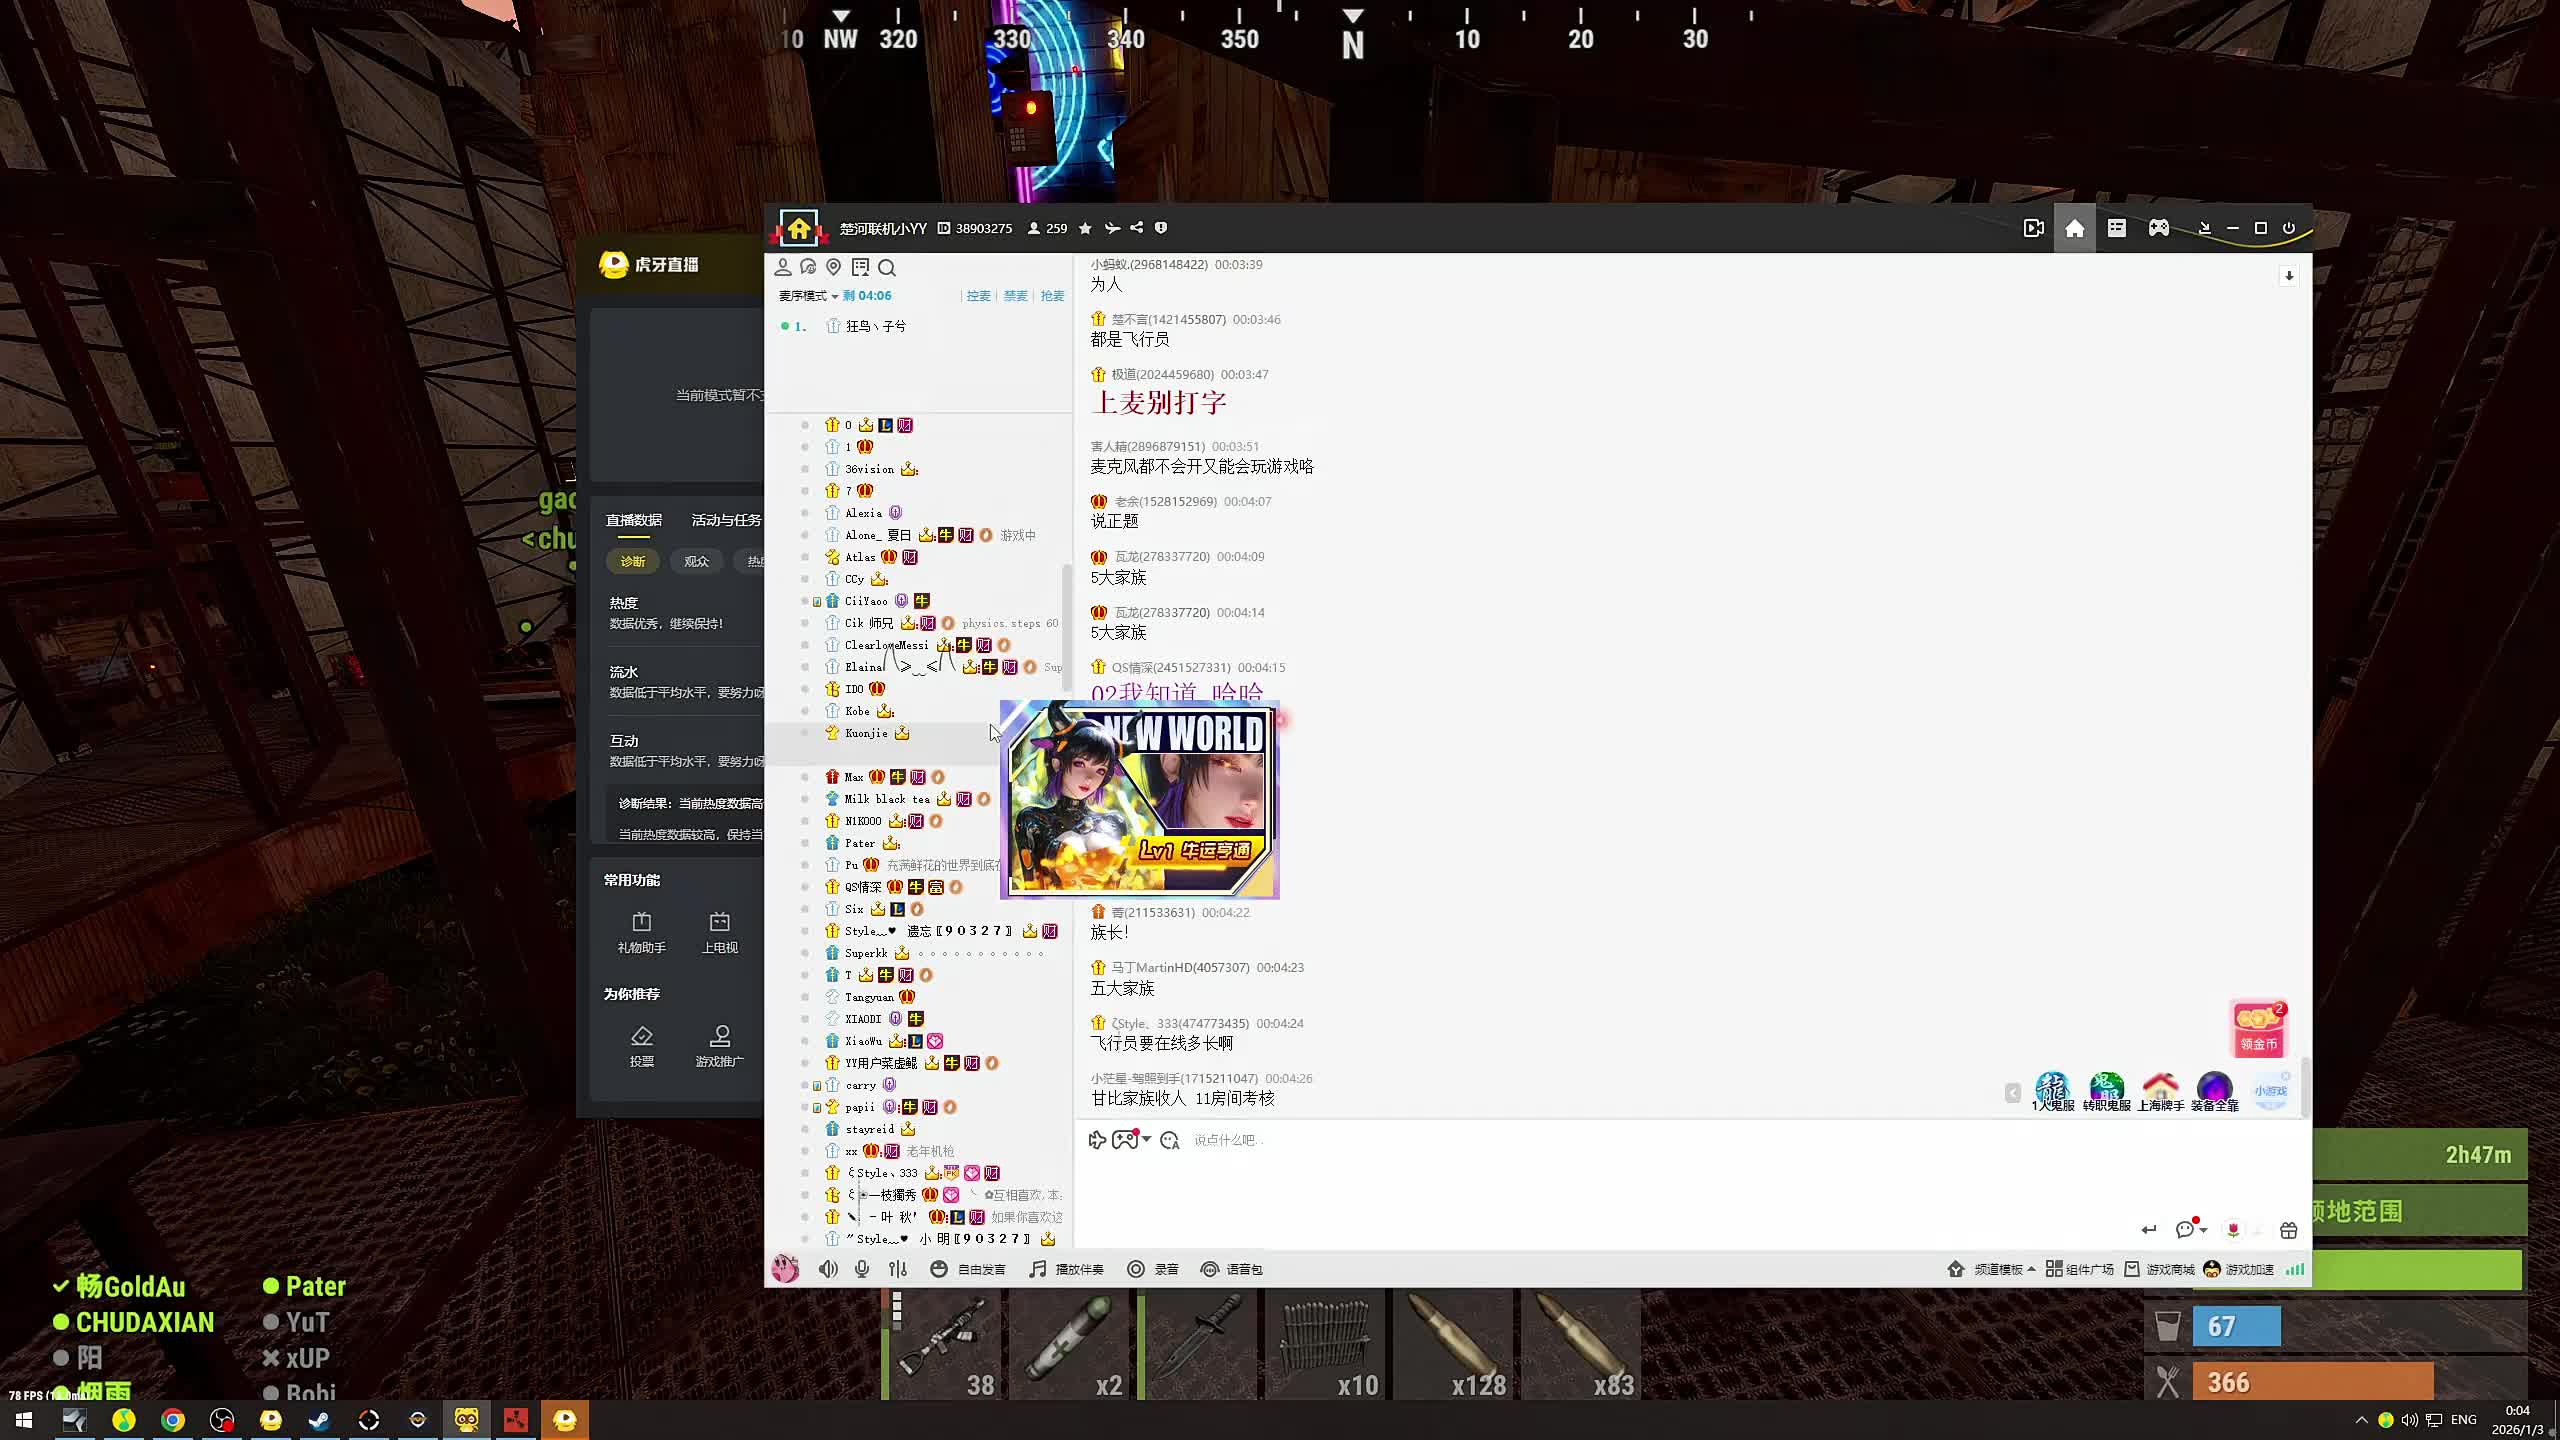The height and width of the screenshot is (1440, 2560).
Task: Click the 禁麦 mute-mic link
Action: pos(1015,296)
